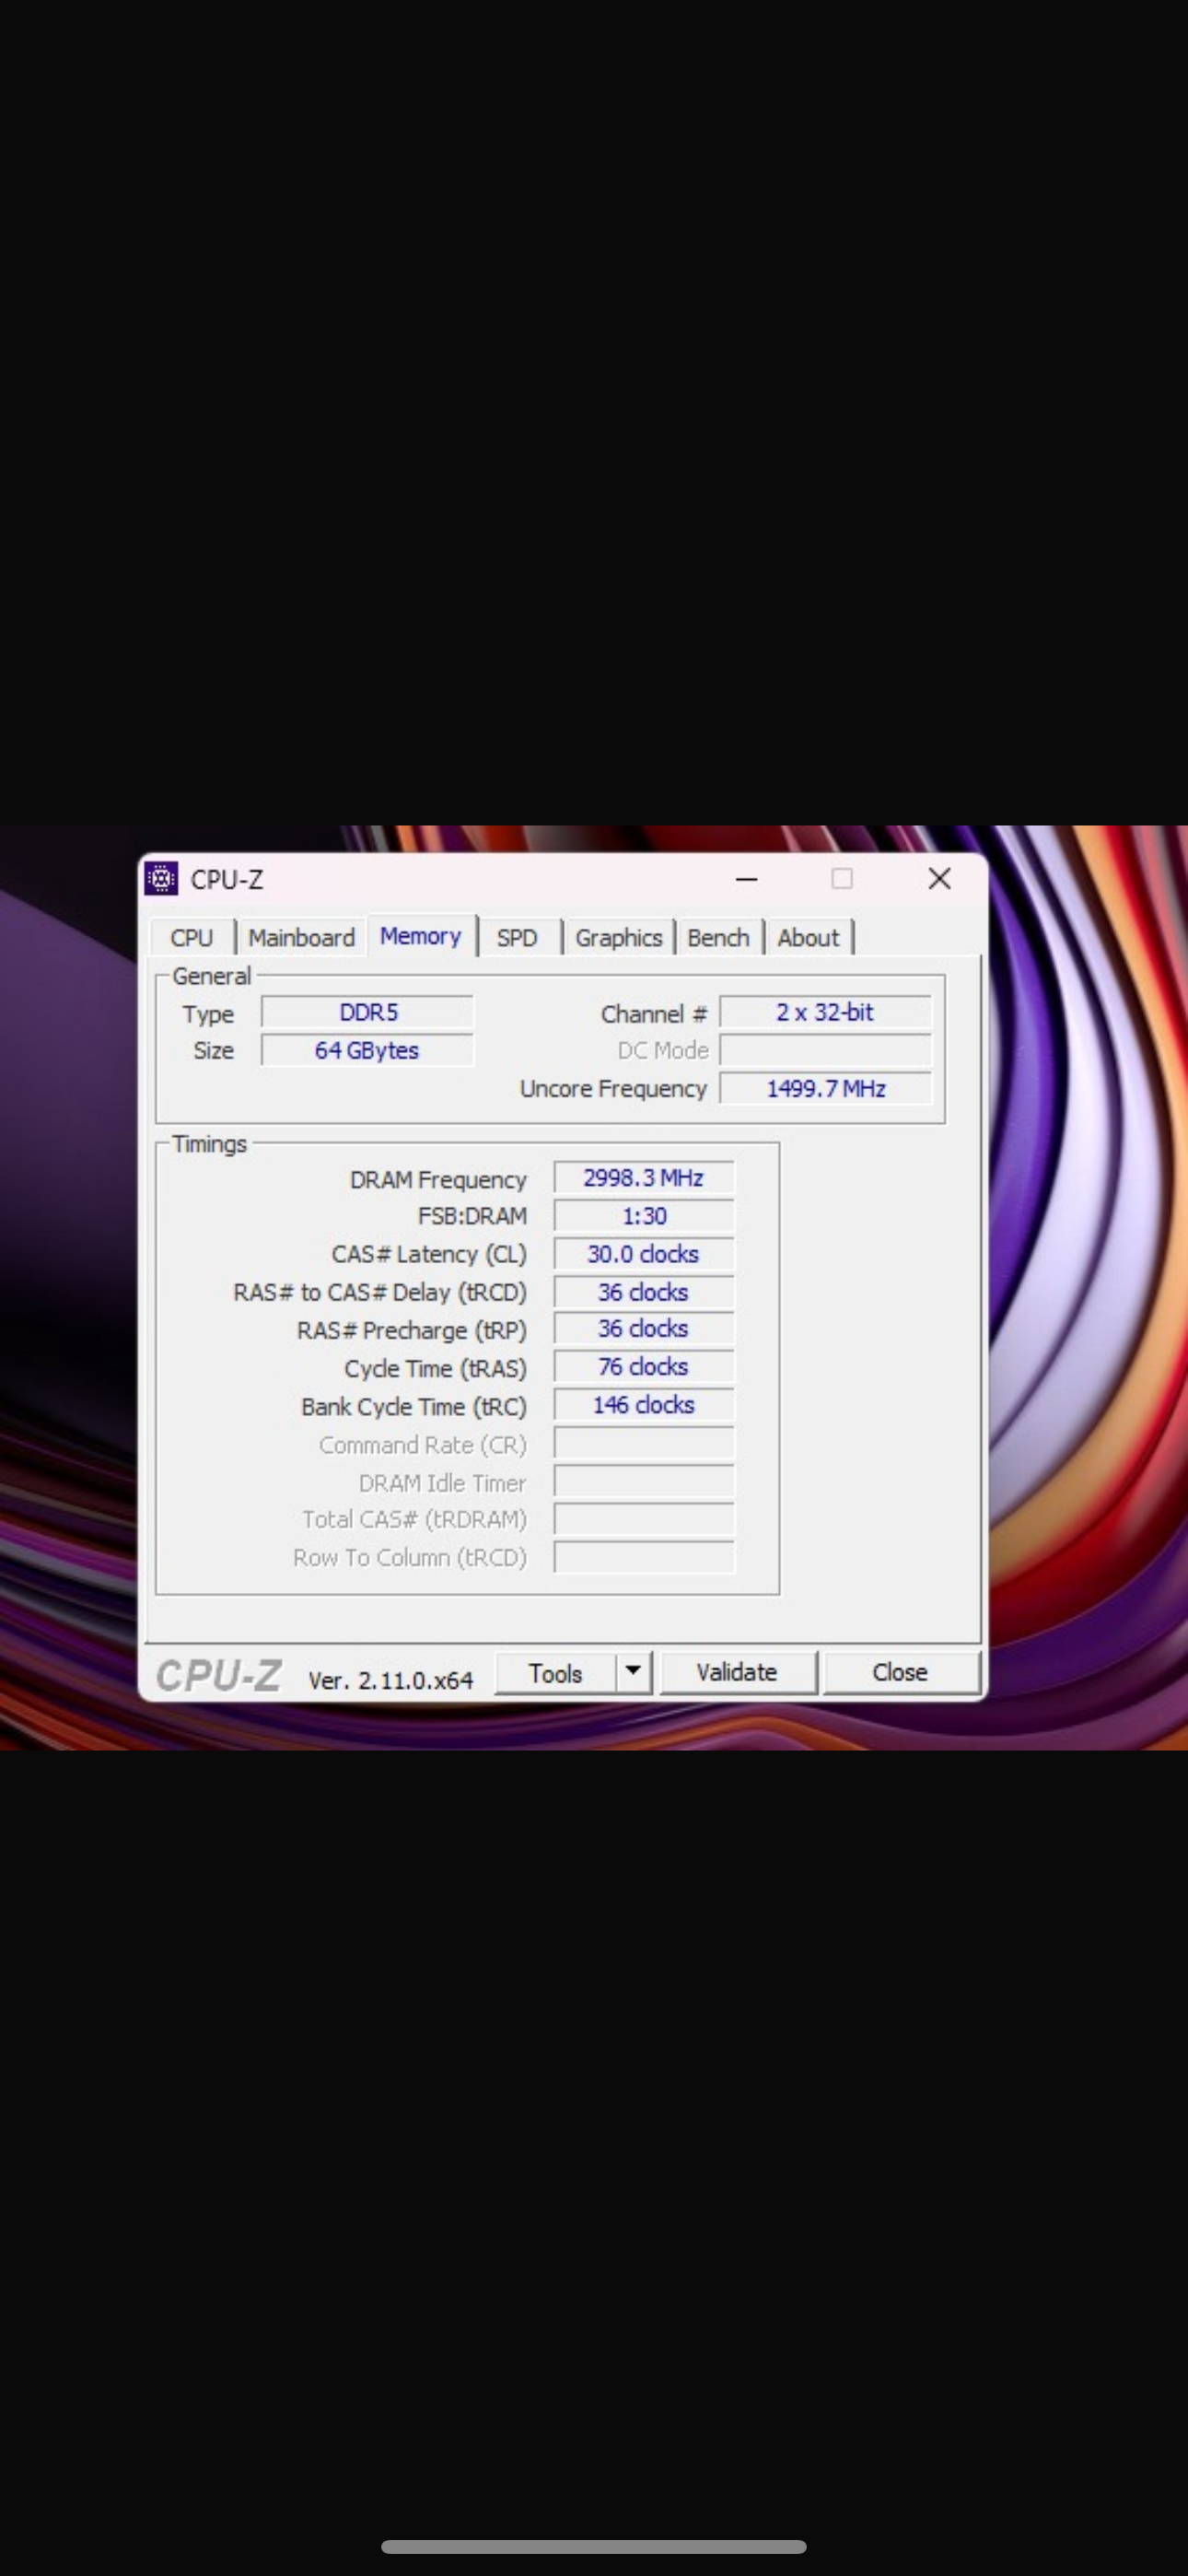Click the 146 clocks tRC value
This screenshot has width=1188, height=2576.
pyautogui.click(x=644, y=1405)
